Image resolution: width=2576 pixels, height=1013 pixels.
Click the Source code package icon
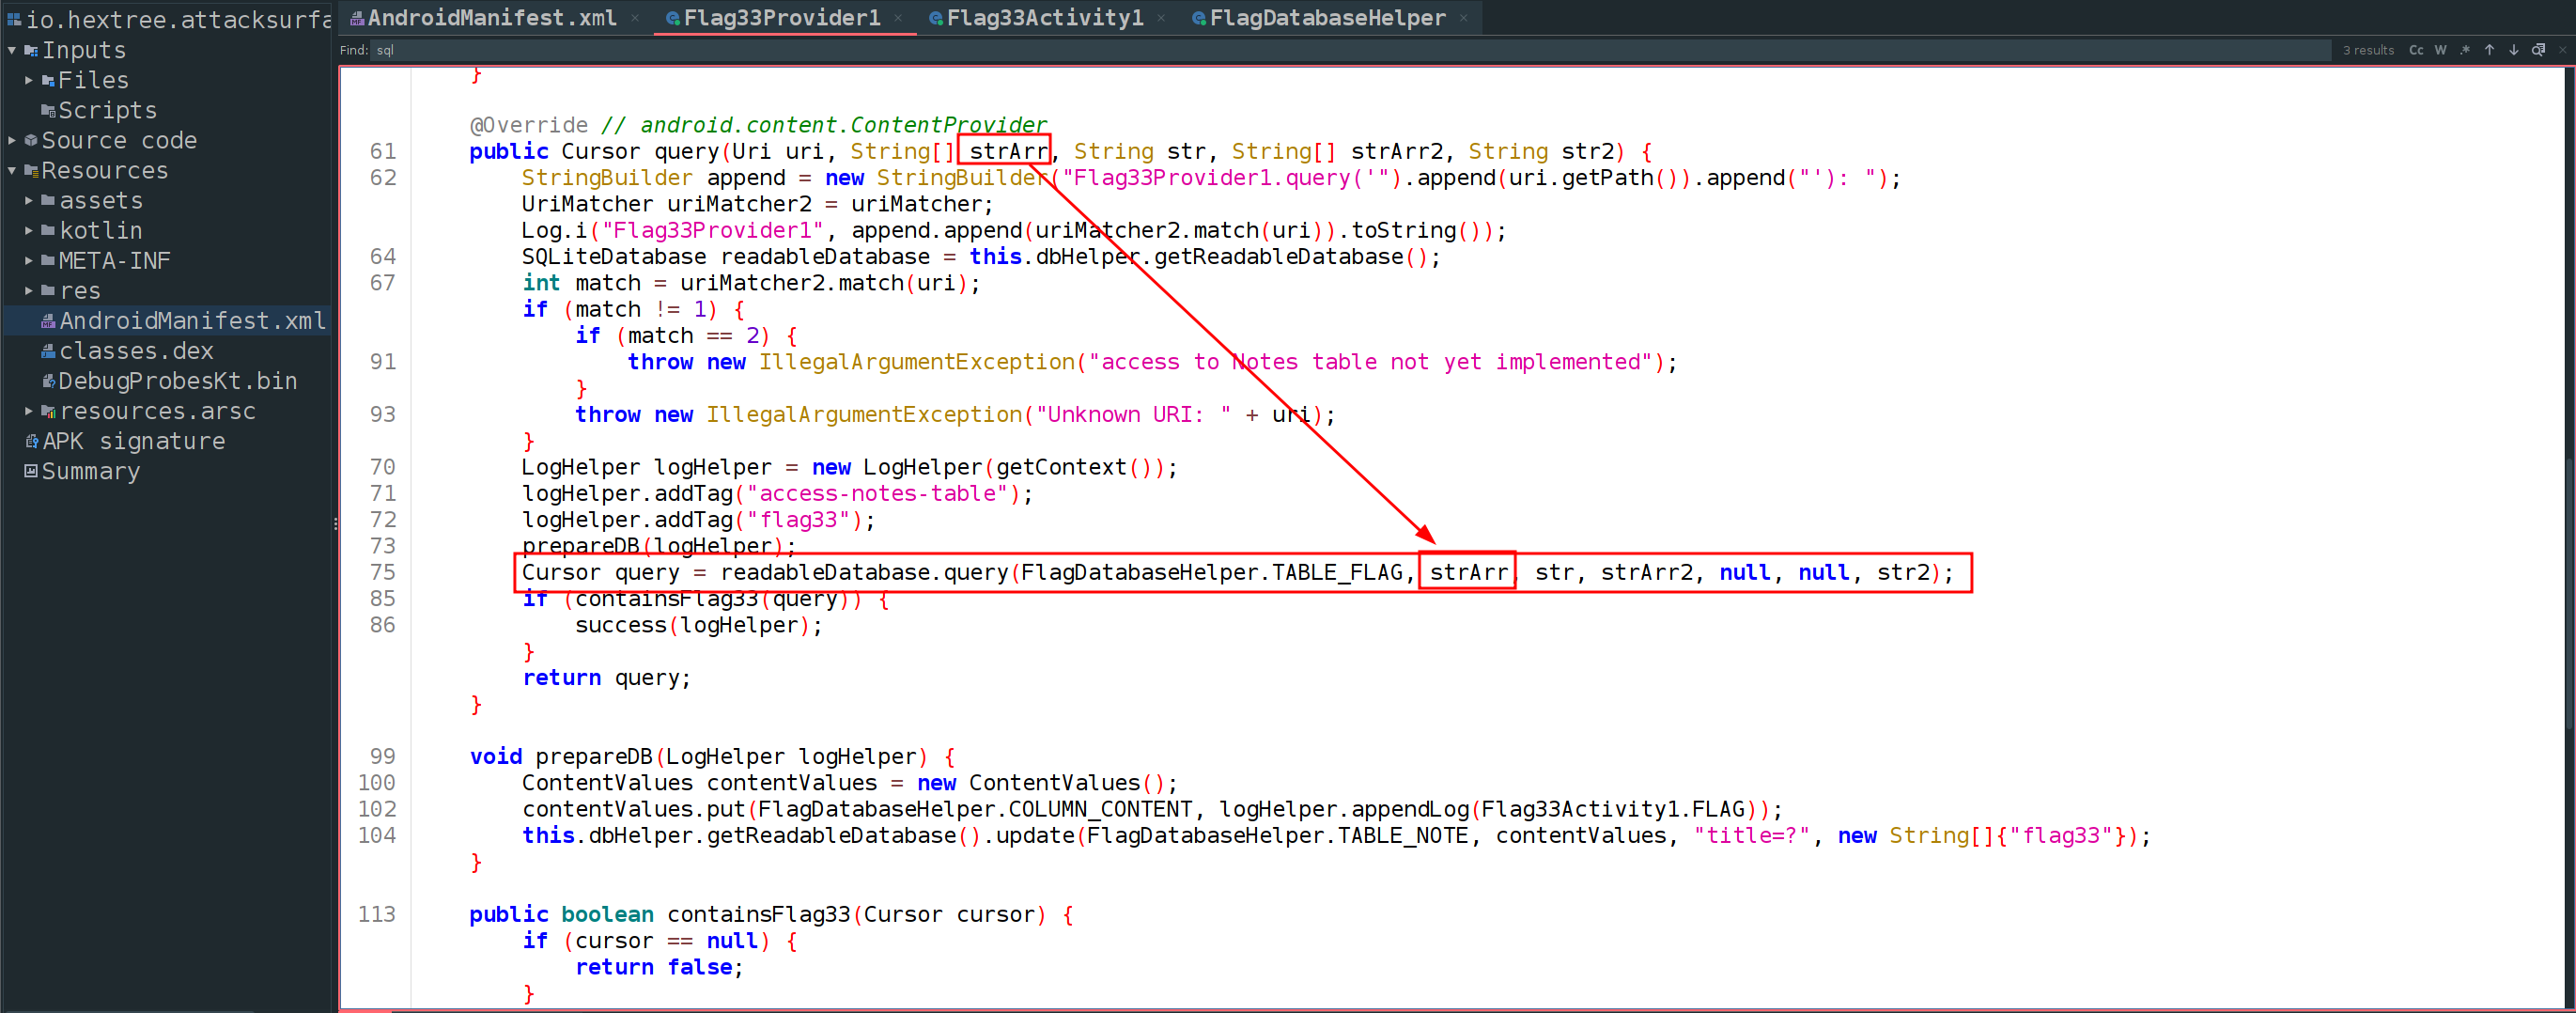tap(31, 141)
